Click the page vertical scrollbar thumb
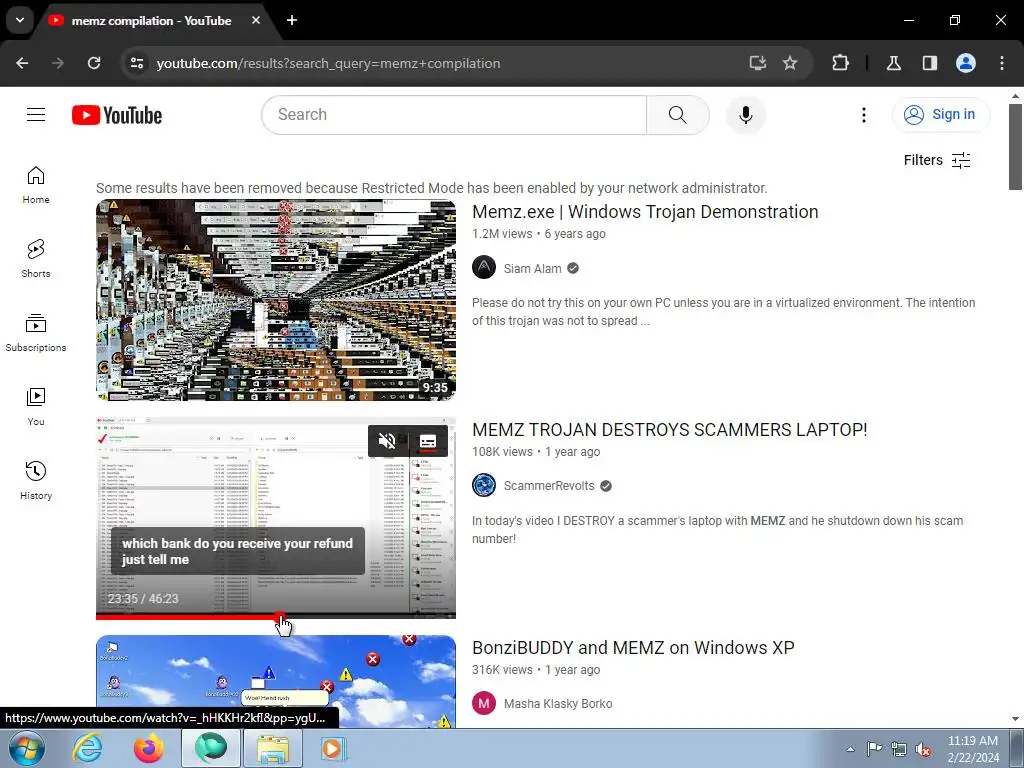Viewport: 1024px width, 768px height. coord(1015,147)
